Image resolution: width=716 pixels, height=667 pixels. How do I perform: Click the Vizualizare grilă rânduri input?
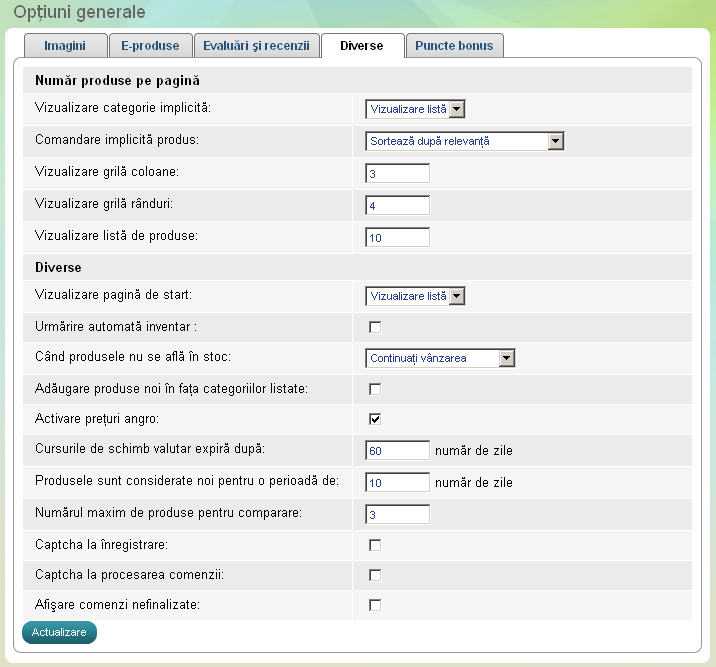(397, 205)
